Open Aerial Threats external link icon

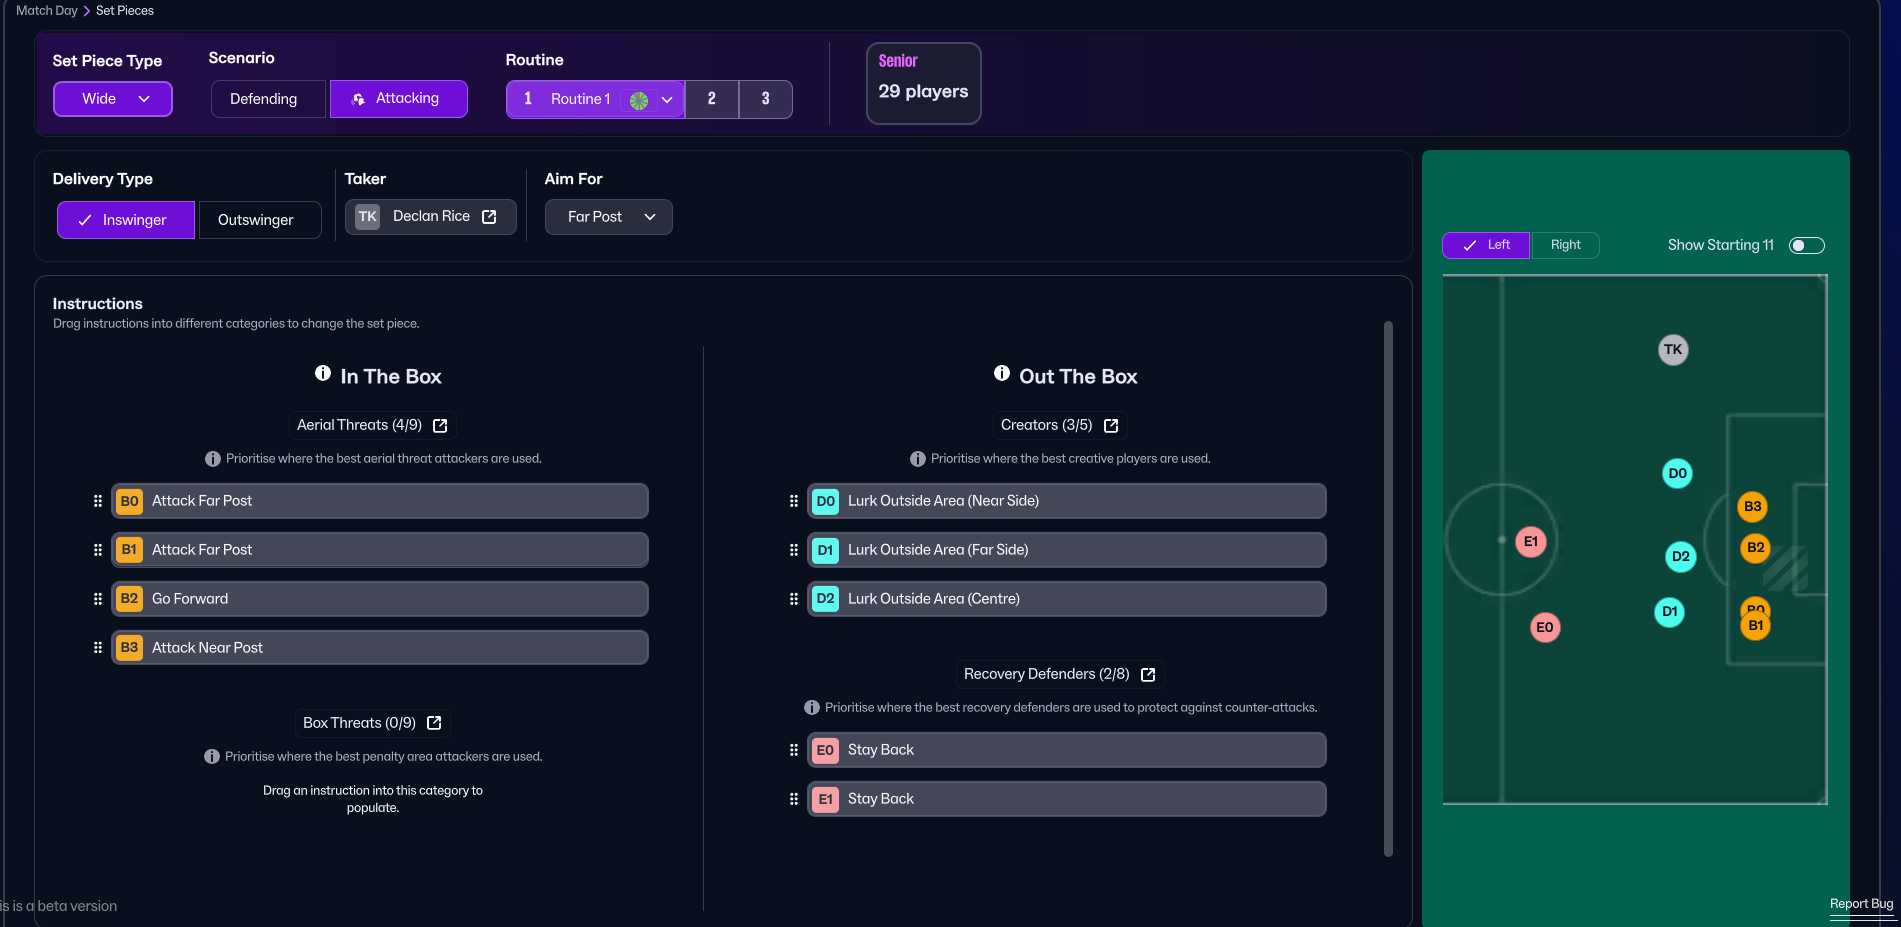440,426
